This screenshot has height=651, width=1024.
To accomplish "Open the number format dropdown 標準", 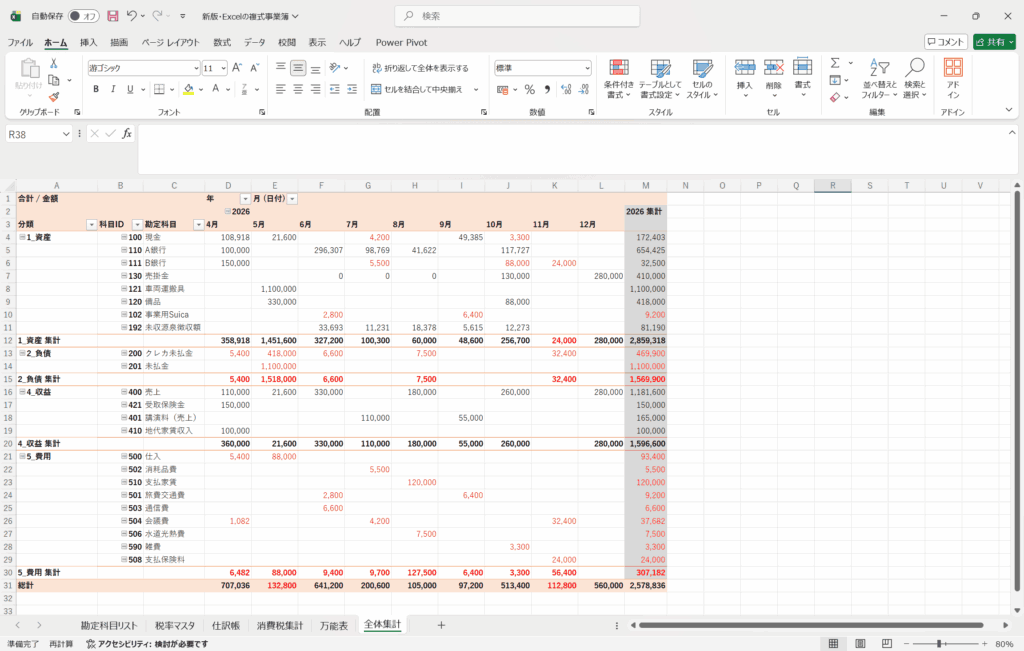I will pyautogui.click(x=587, y=68).
